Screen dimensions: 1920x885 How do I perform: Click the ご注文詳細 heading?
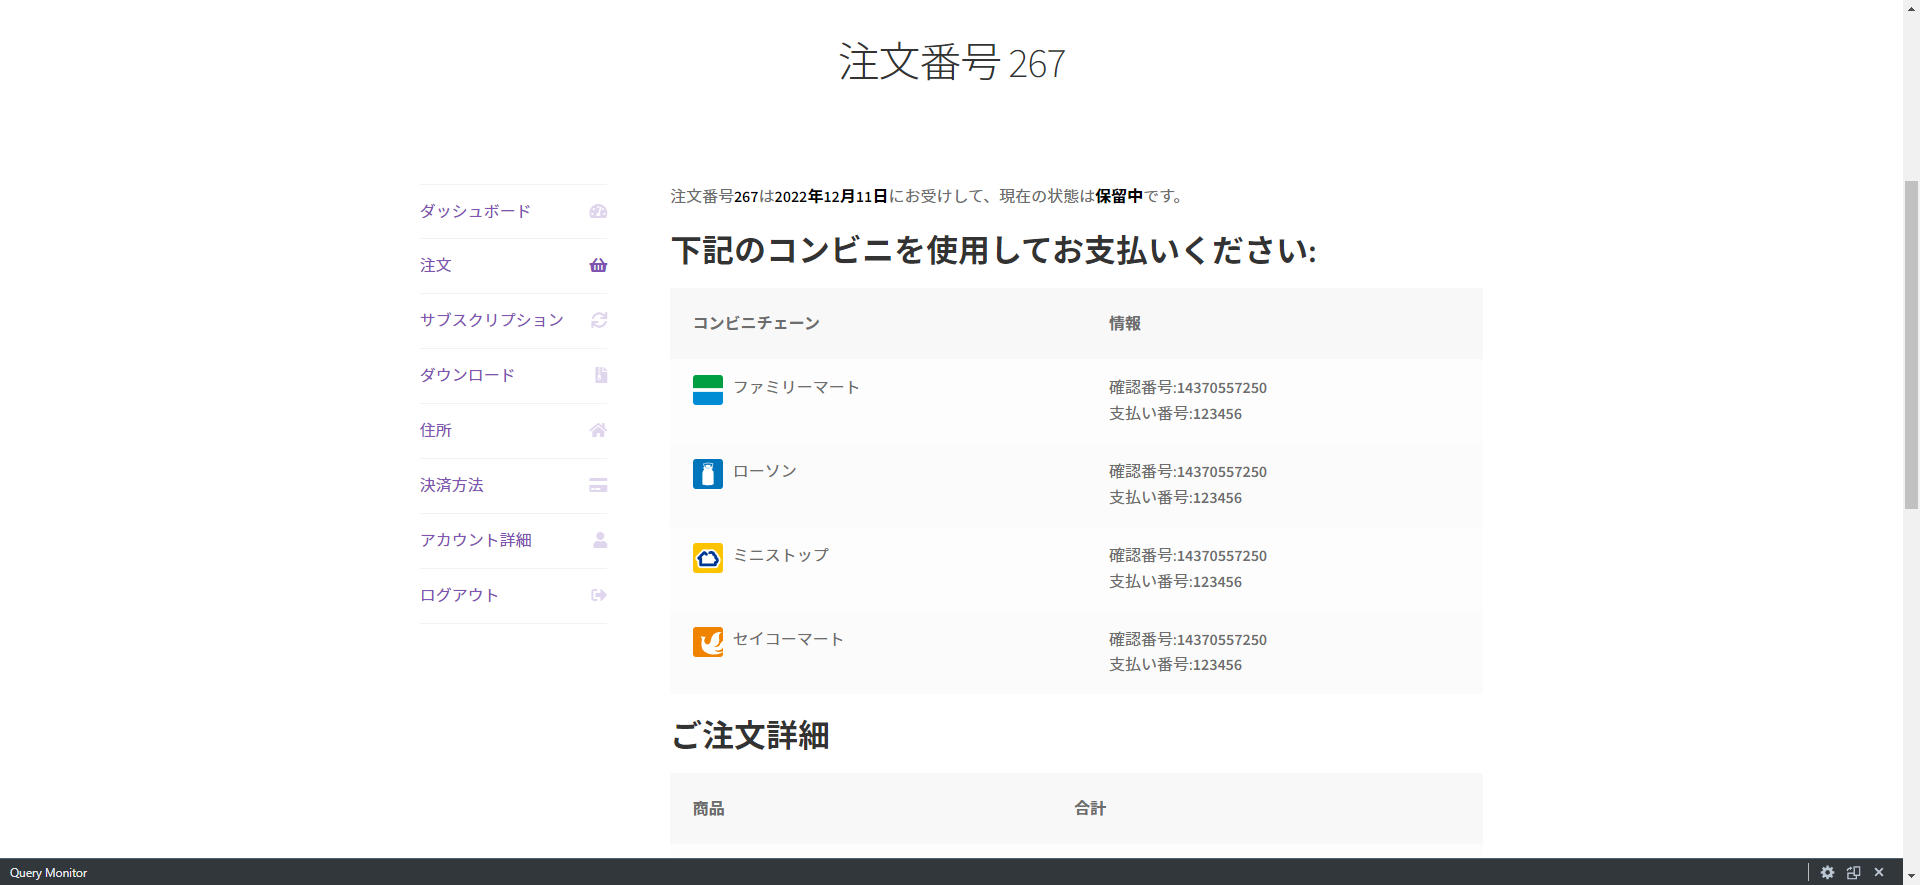750,735
